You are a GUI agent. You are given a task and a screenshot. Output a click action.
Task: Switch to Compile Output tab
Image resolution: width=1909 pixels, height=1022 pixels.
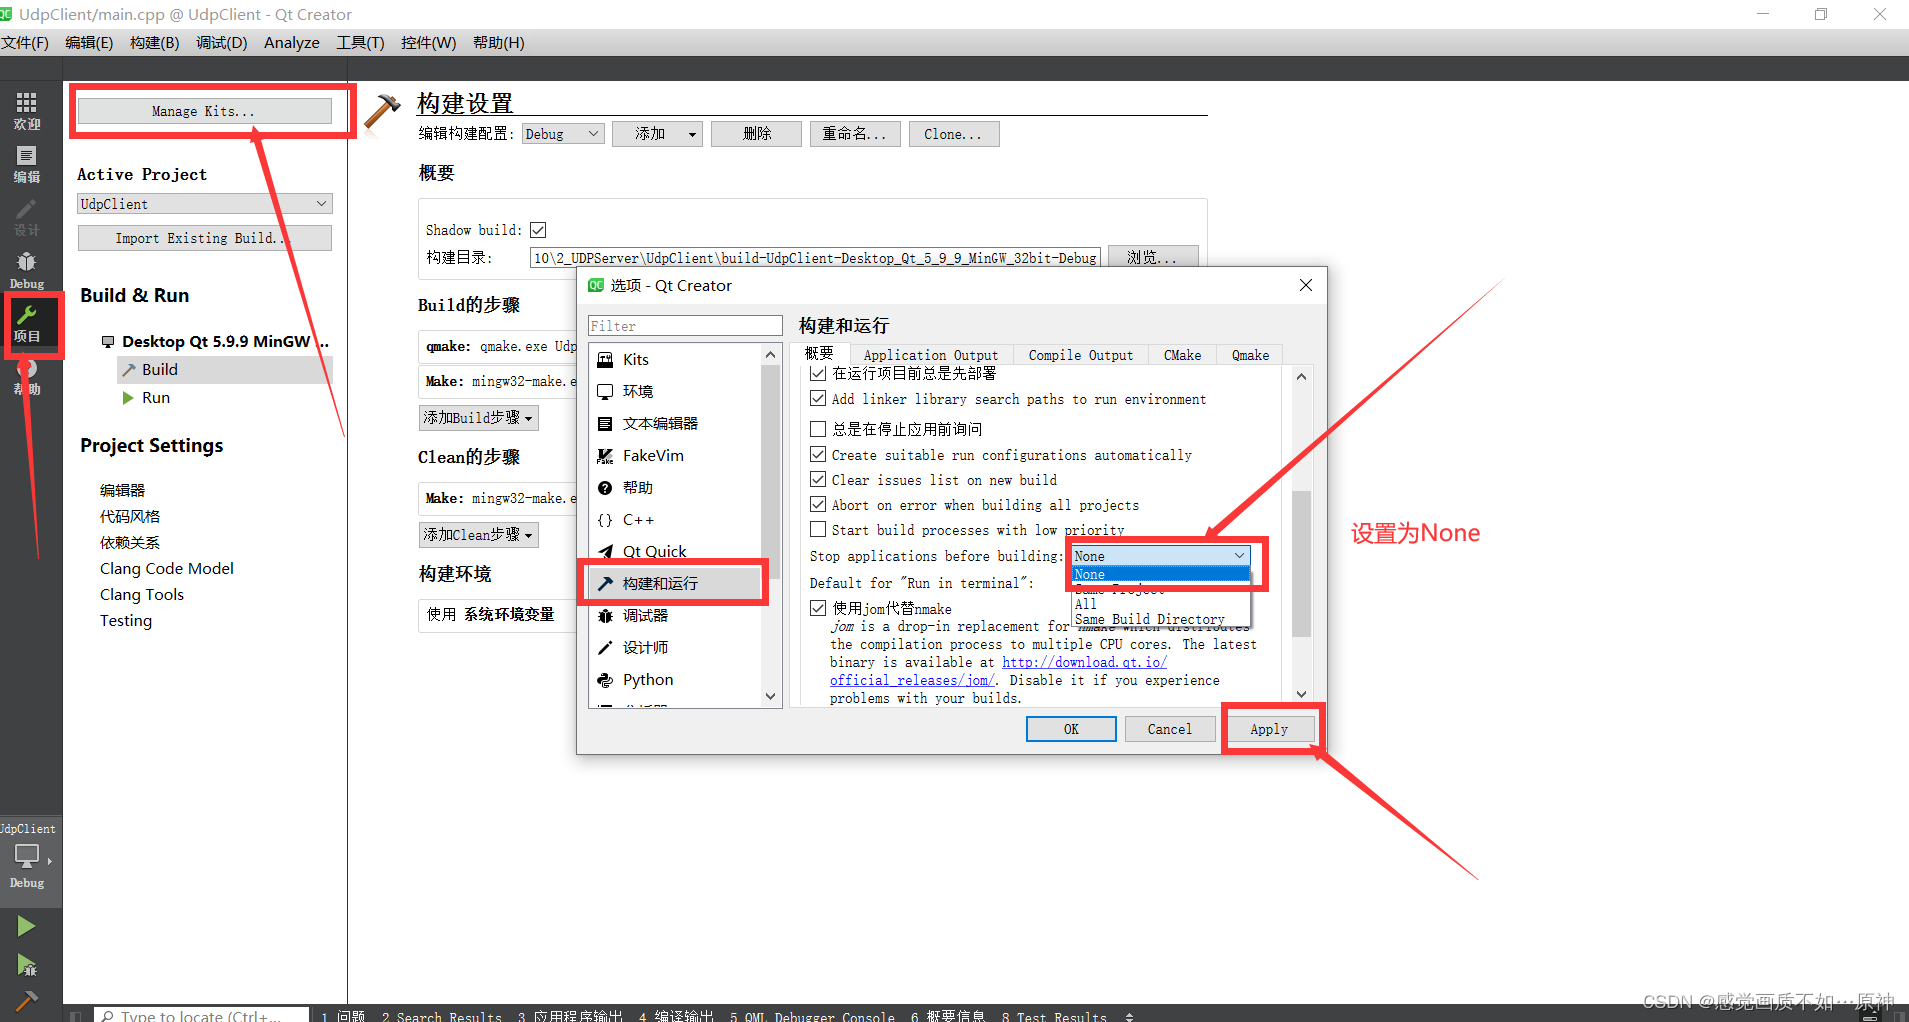tap(1080, 355)
